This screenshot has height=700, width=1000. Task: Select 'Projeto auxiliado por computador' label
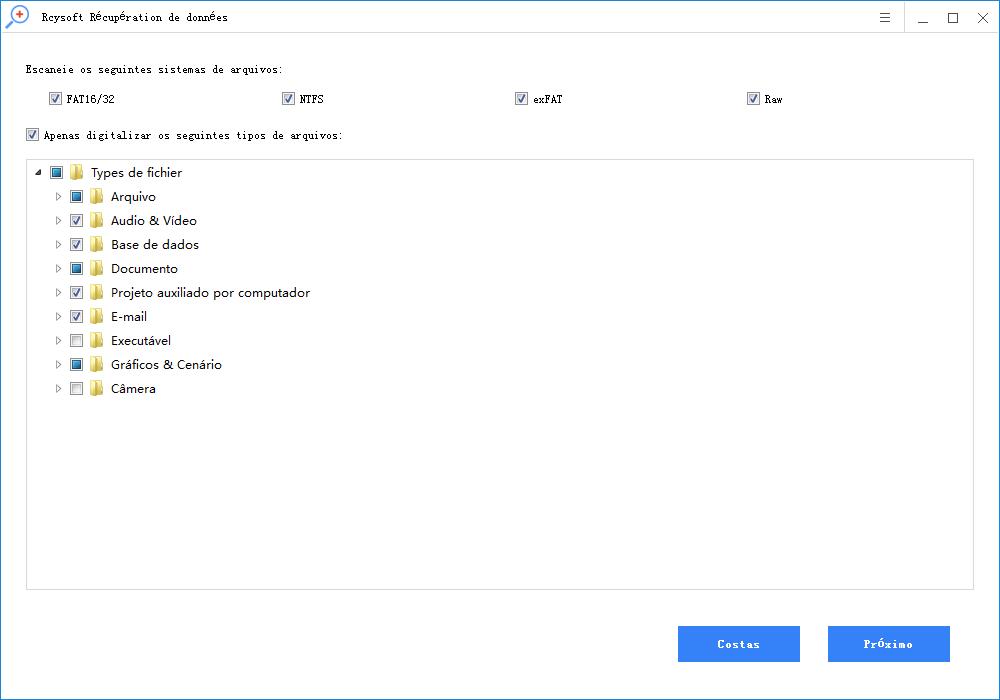pyautogui.click(x=210, y=293)
